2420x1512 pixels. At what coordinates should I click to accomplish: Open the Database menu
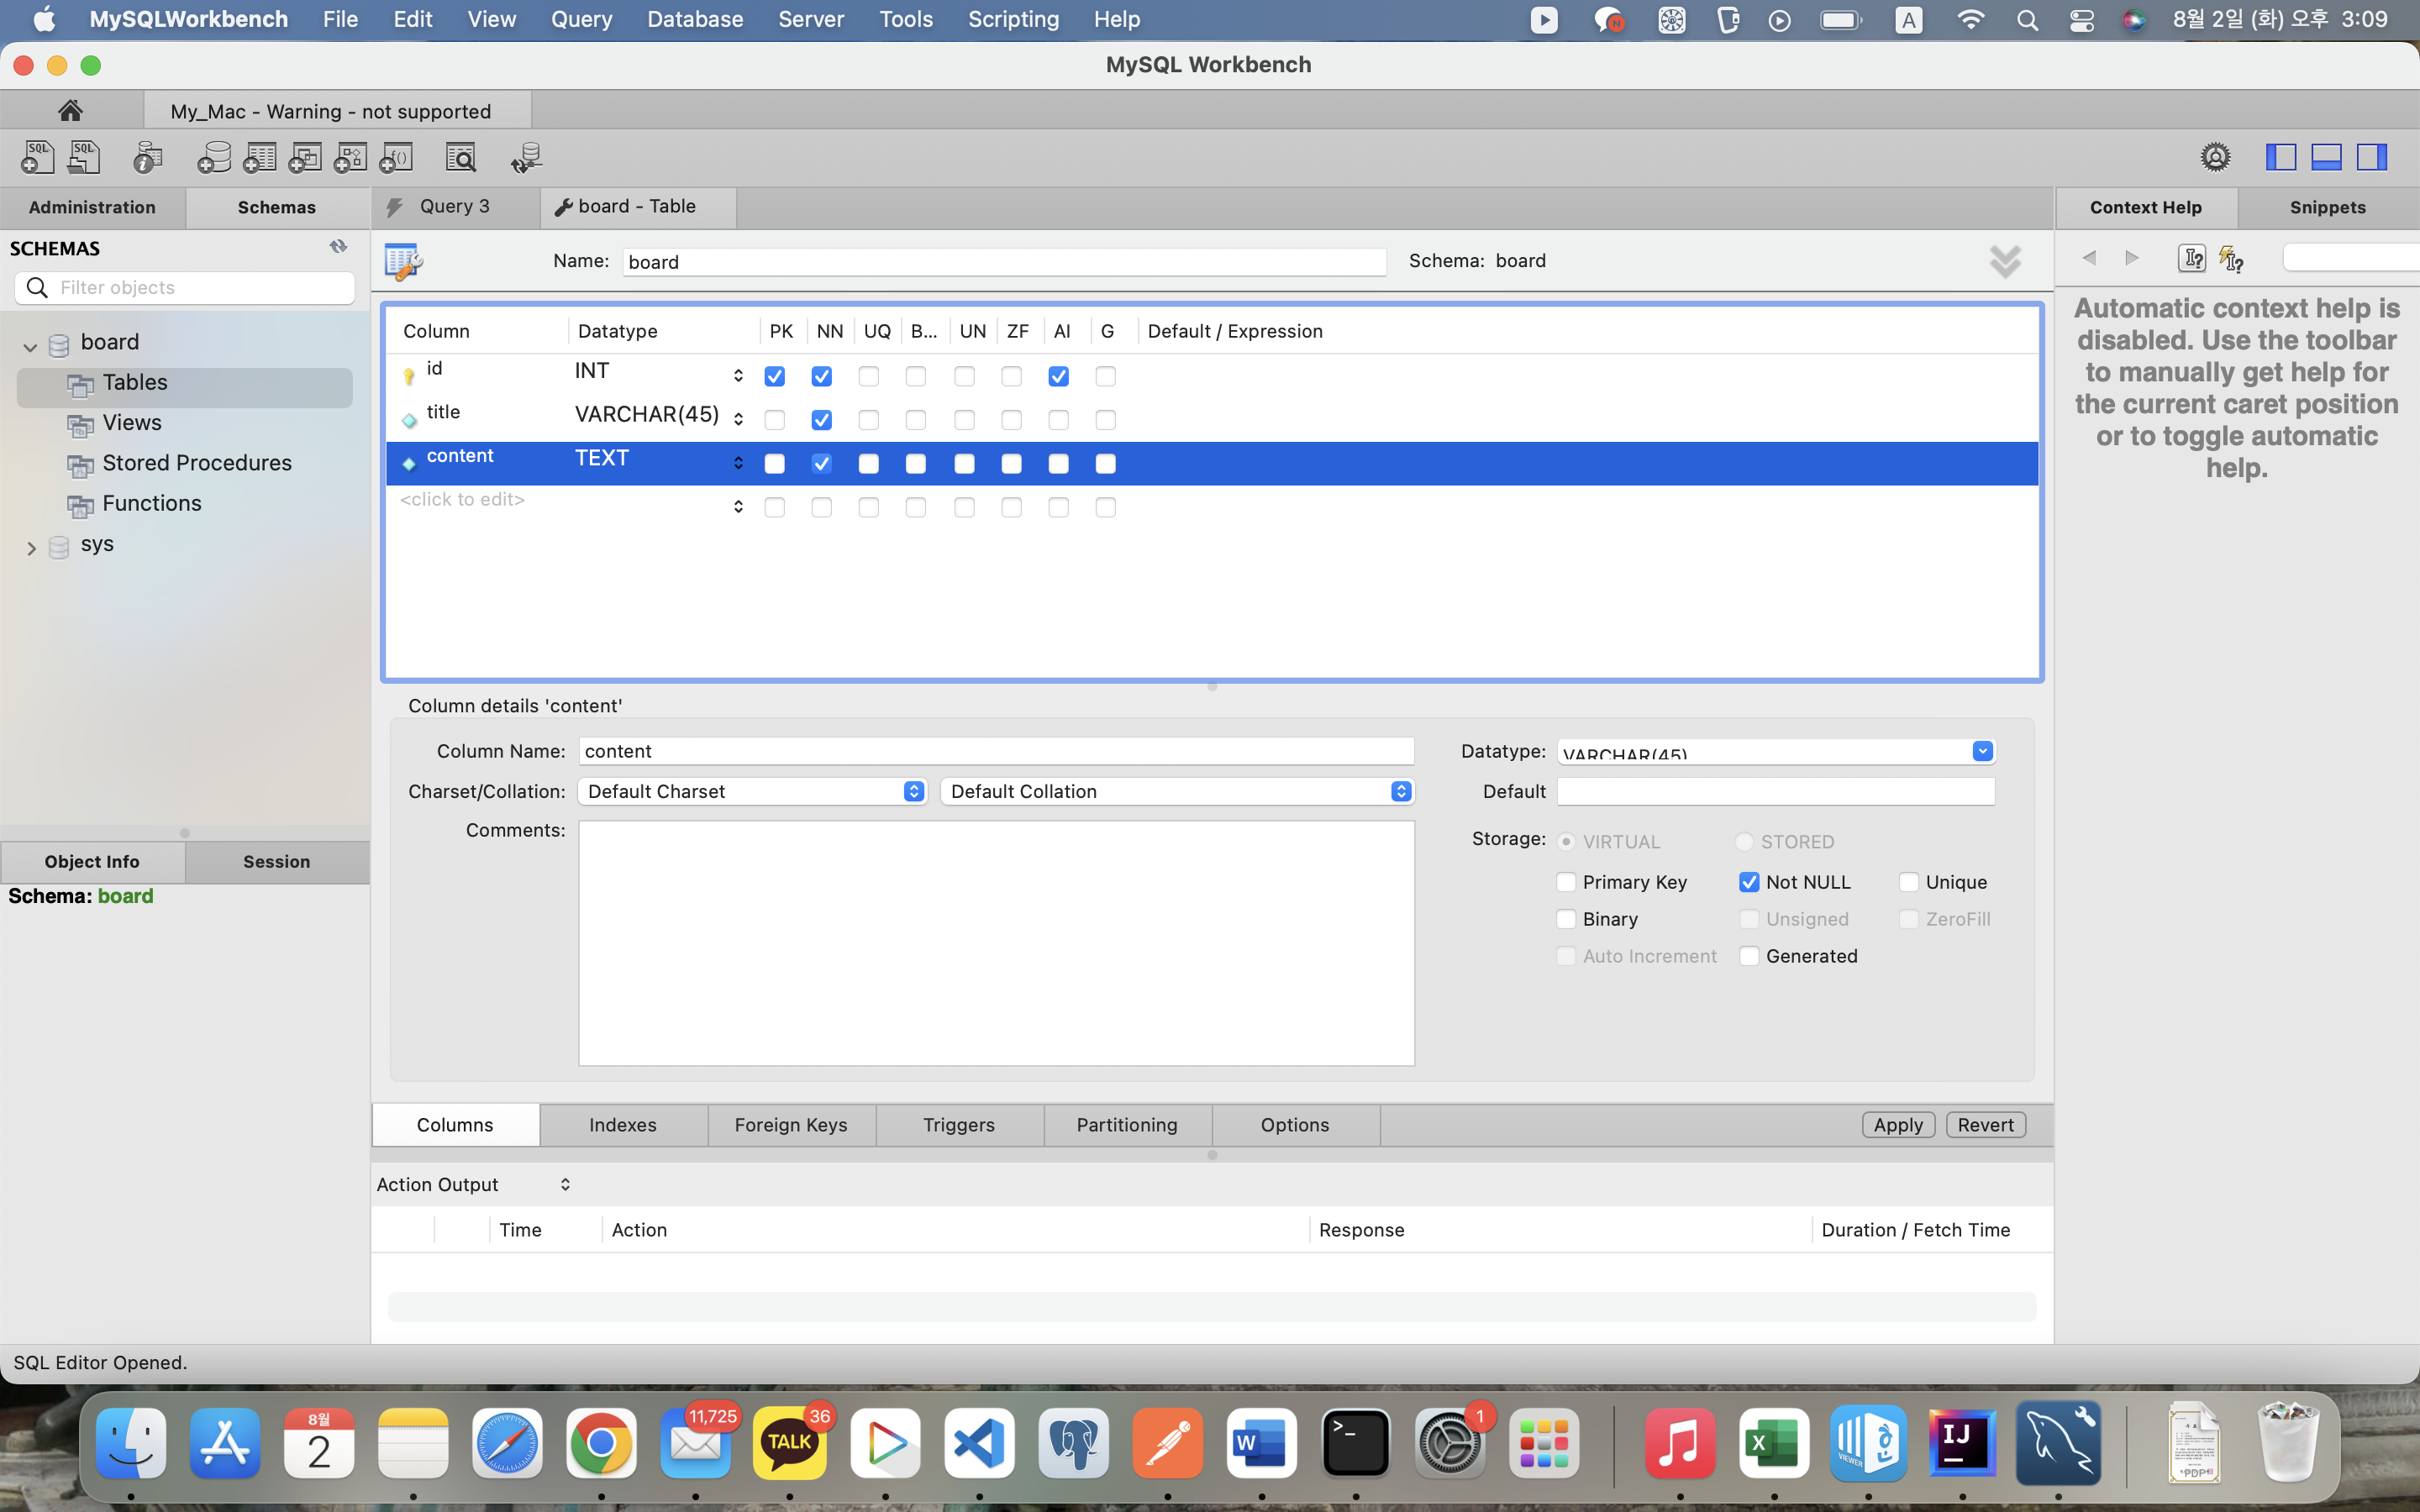click(x=694, y=19)
